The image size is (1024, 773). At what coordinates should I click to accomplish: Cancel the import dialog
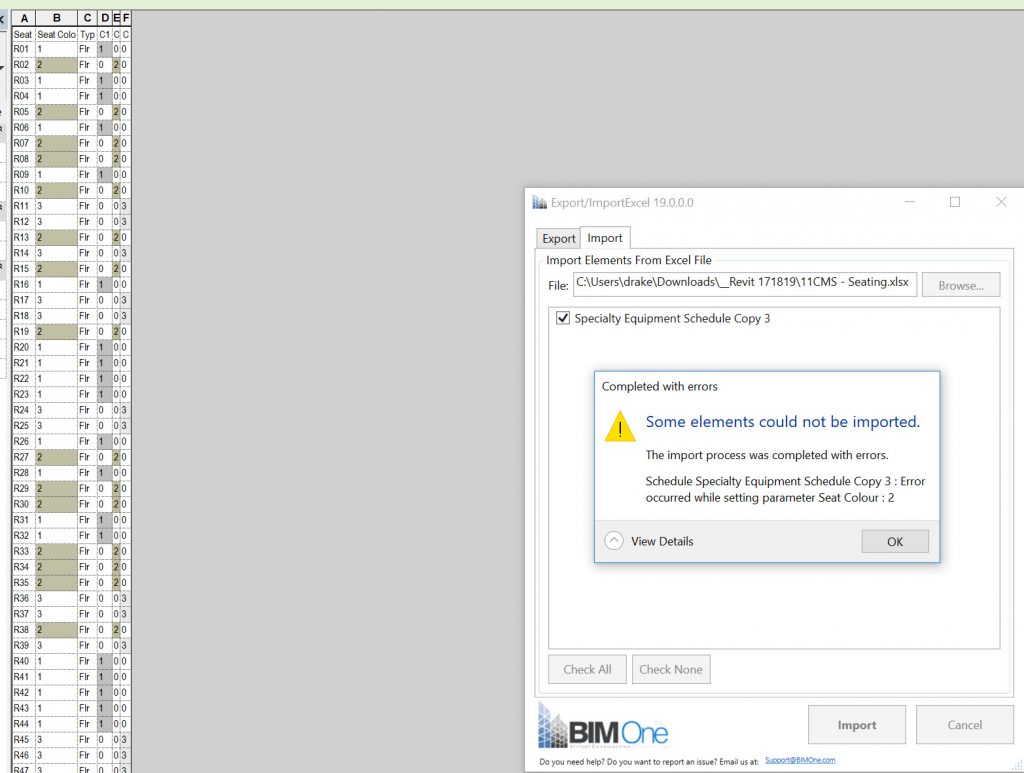tap(964, 725)
